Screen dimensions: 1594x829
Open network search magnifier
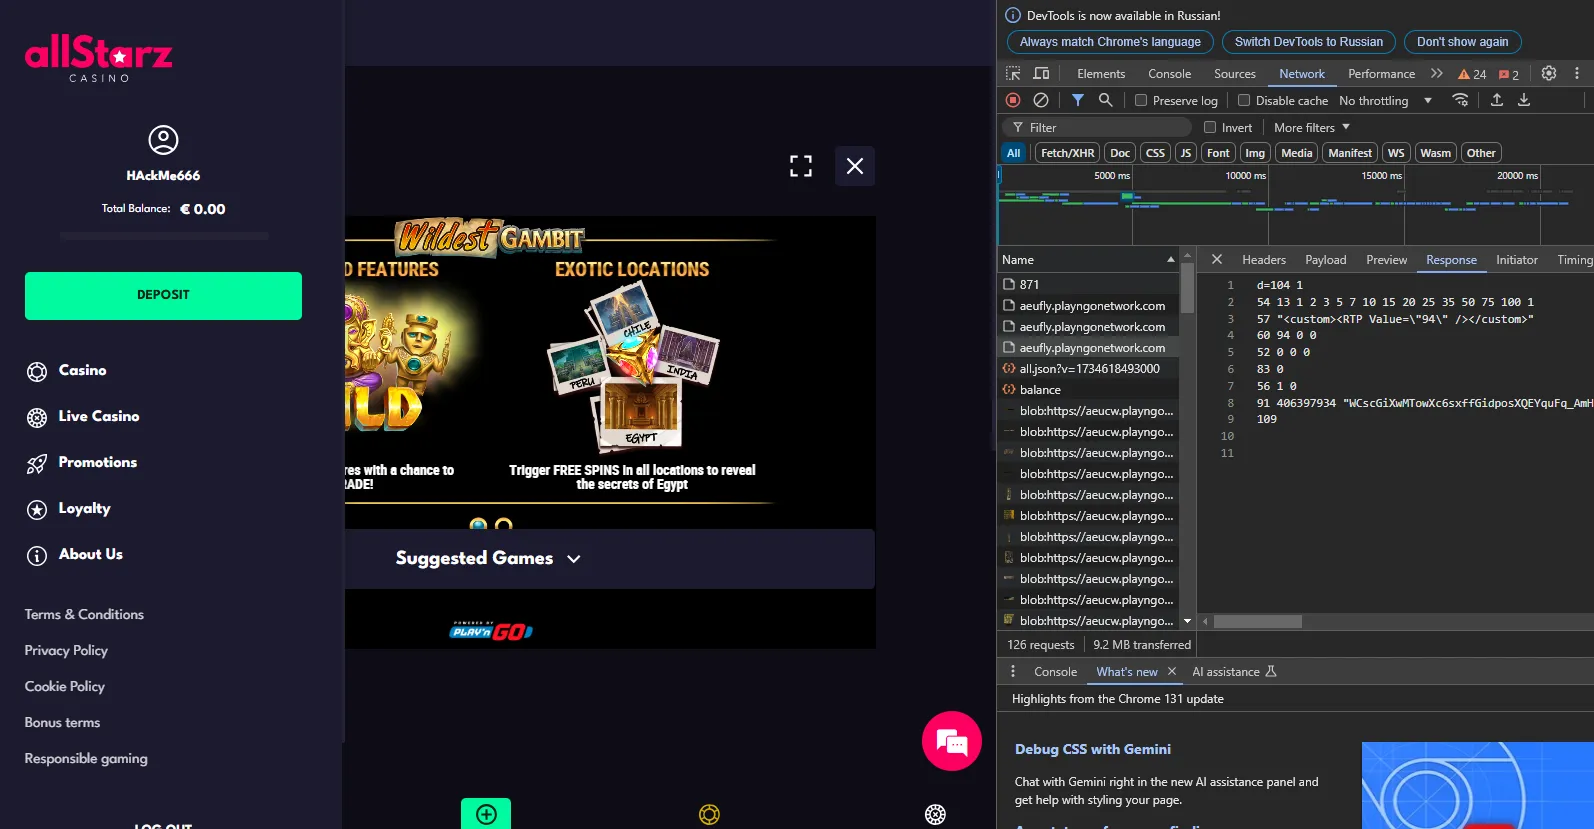[1106, 100]
